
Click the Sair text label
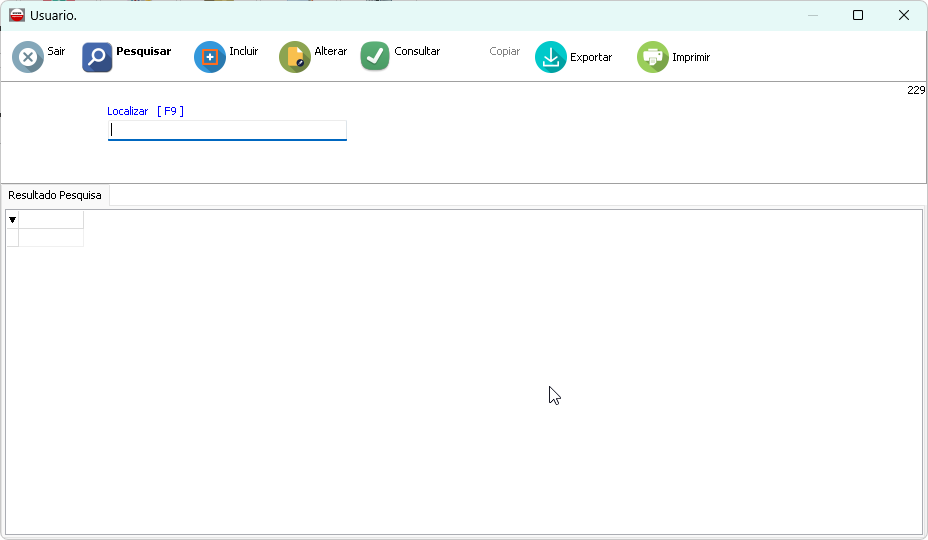pyautogui.click(x=56, y=51)
